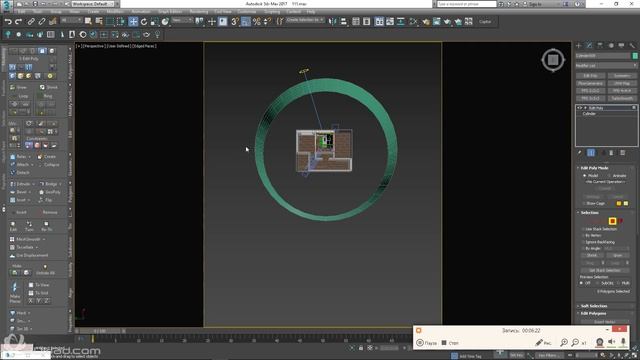Enable Use Stack Selection checkbox
The image size is (640, 360).
(x=583, y=229)
